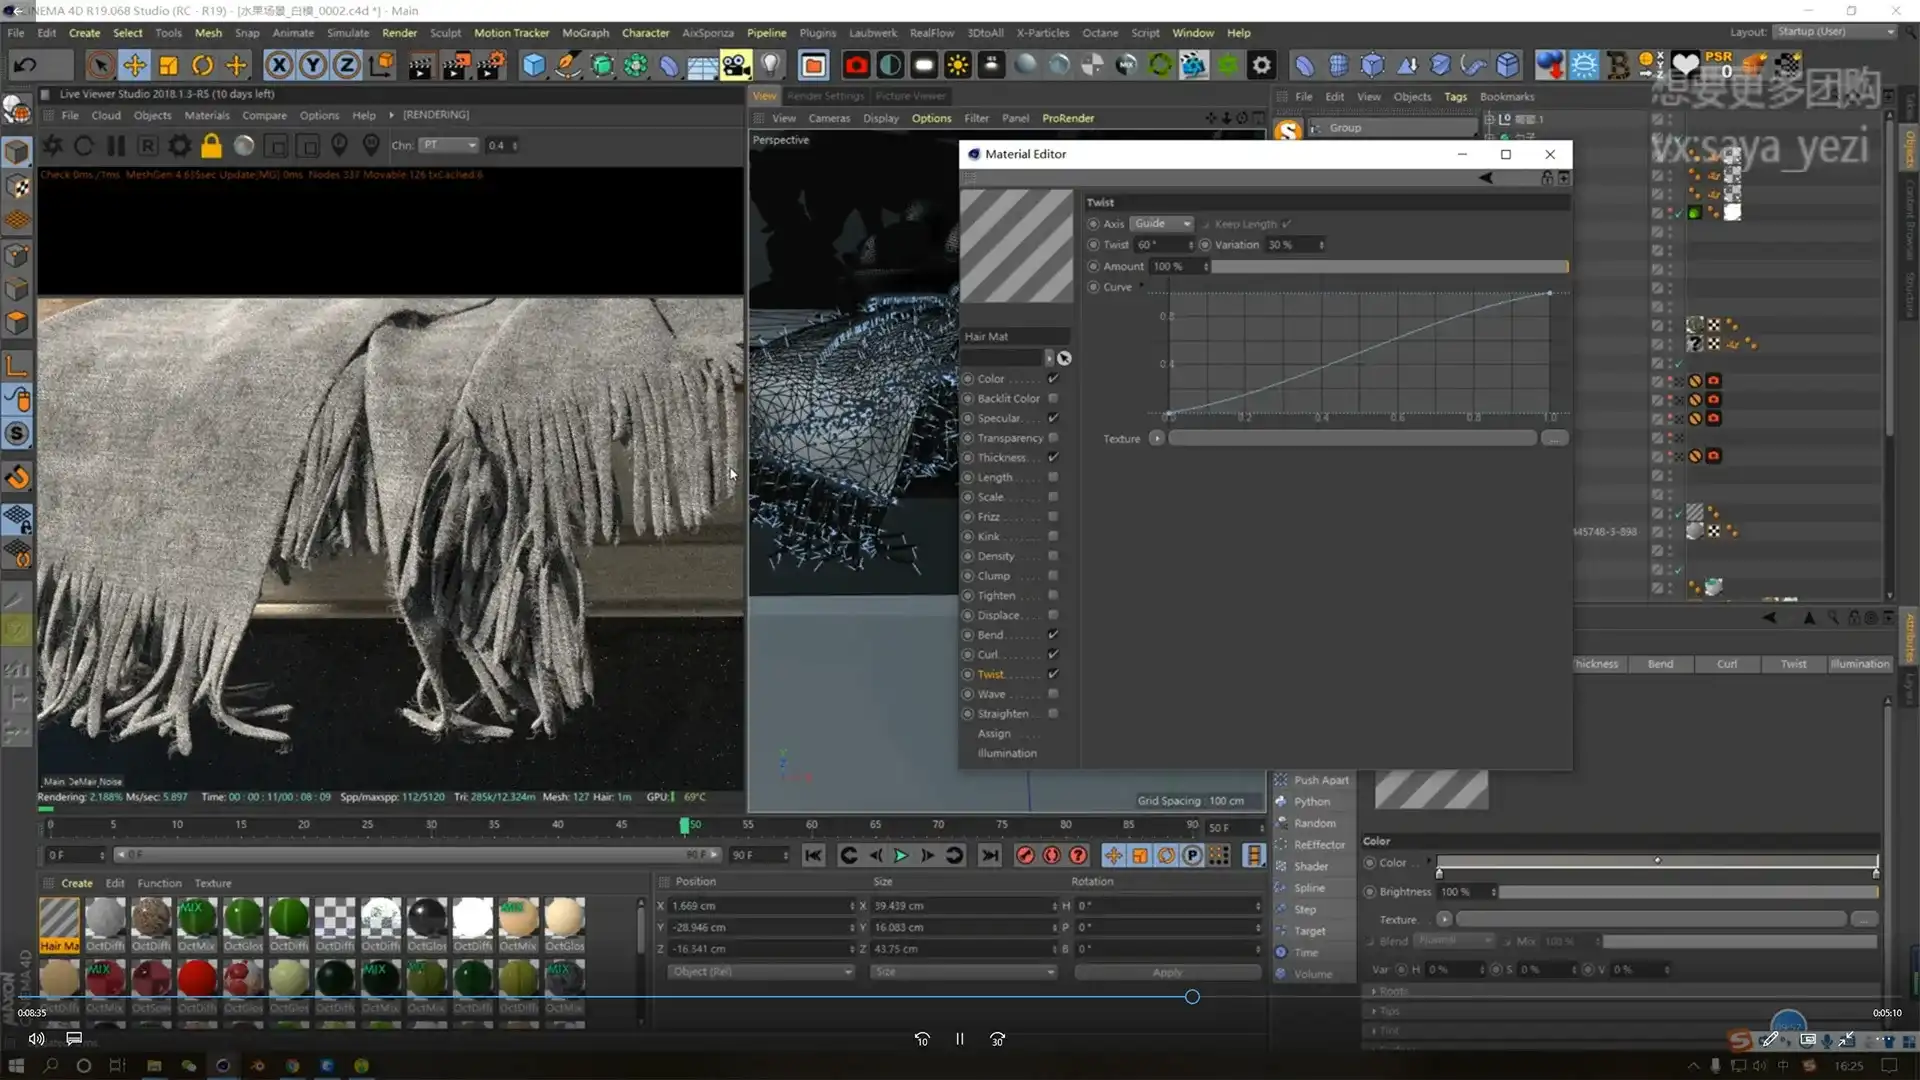Click the Shader effector icon
The height and width of the screenshot is (1080, 1920).
(x=1281, y=866)
